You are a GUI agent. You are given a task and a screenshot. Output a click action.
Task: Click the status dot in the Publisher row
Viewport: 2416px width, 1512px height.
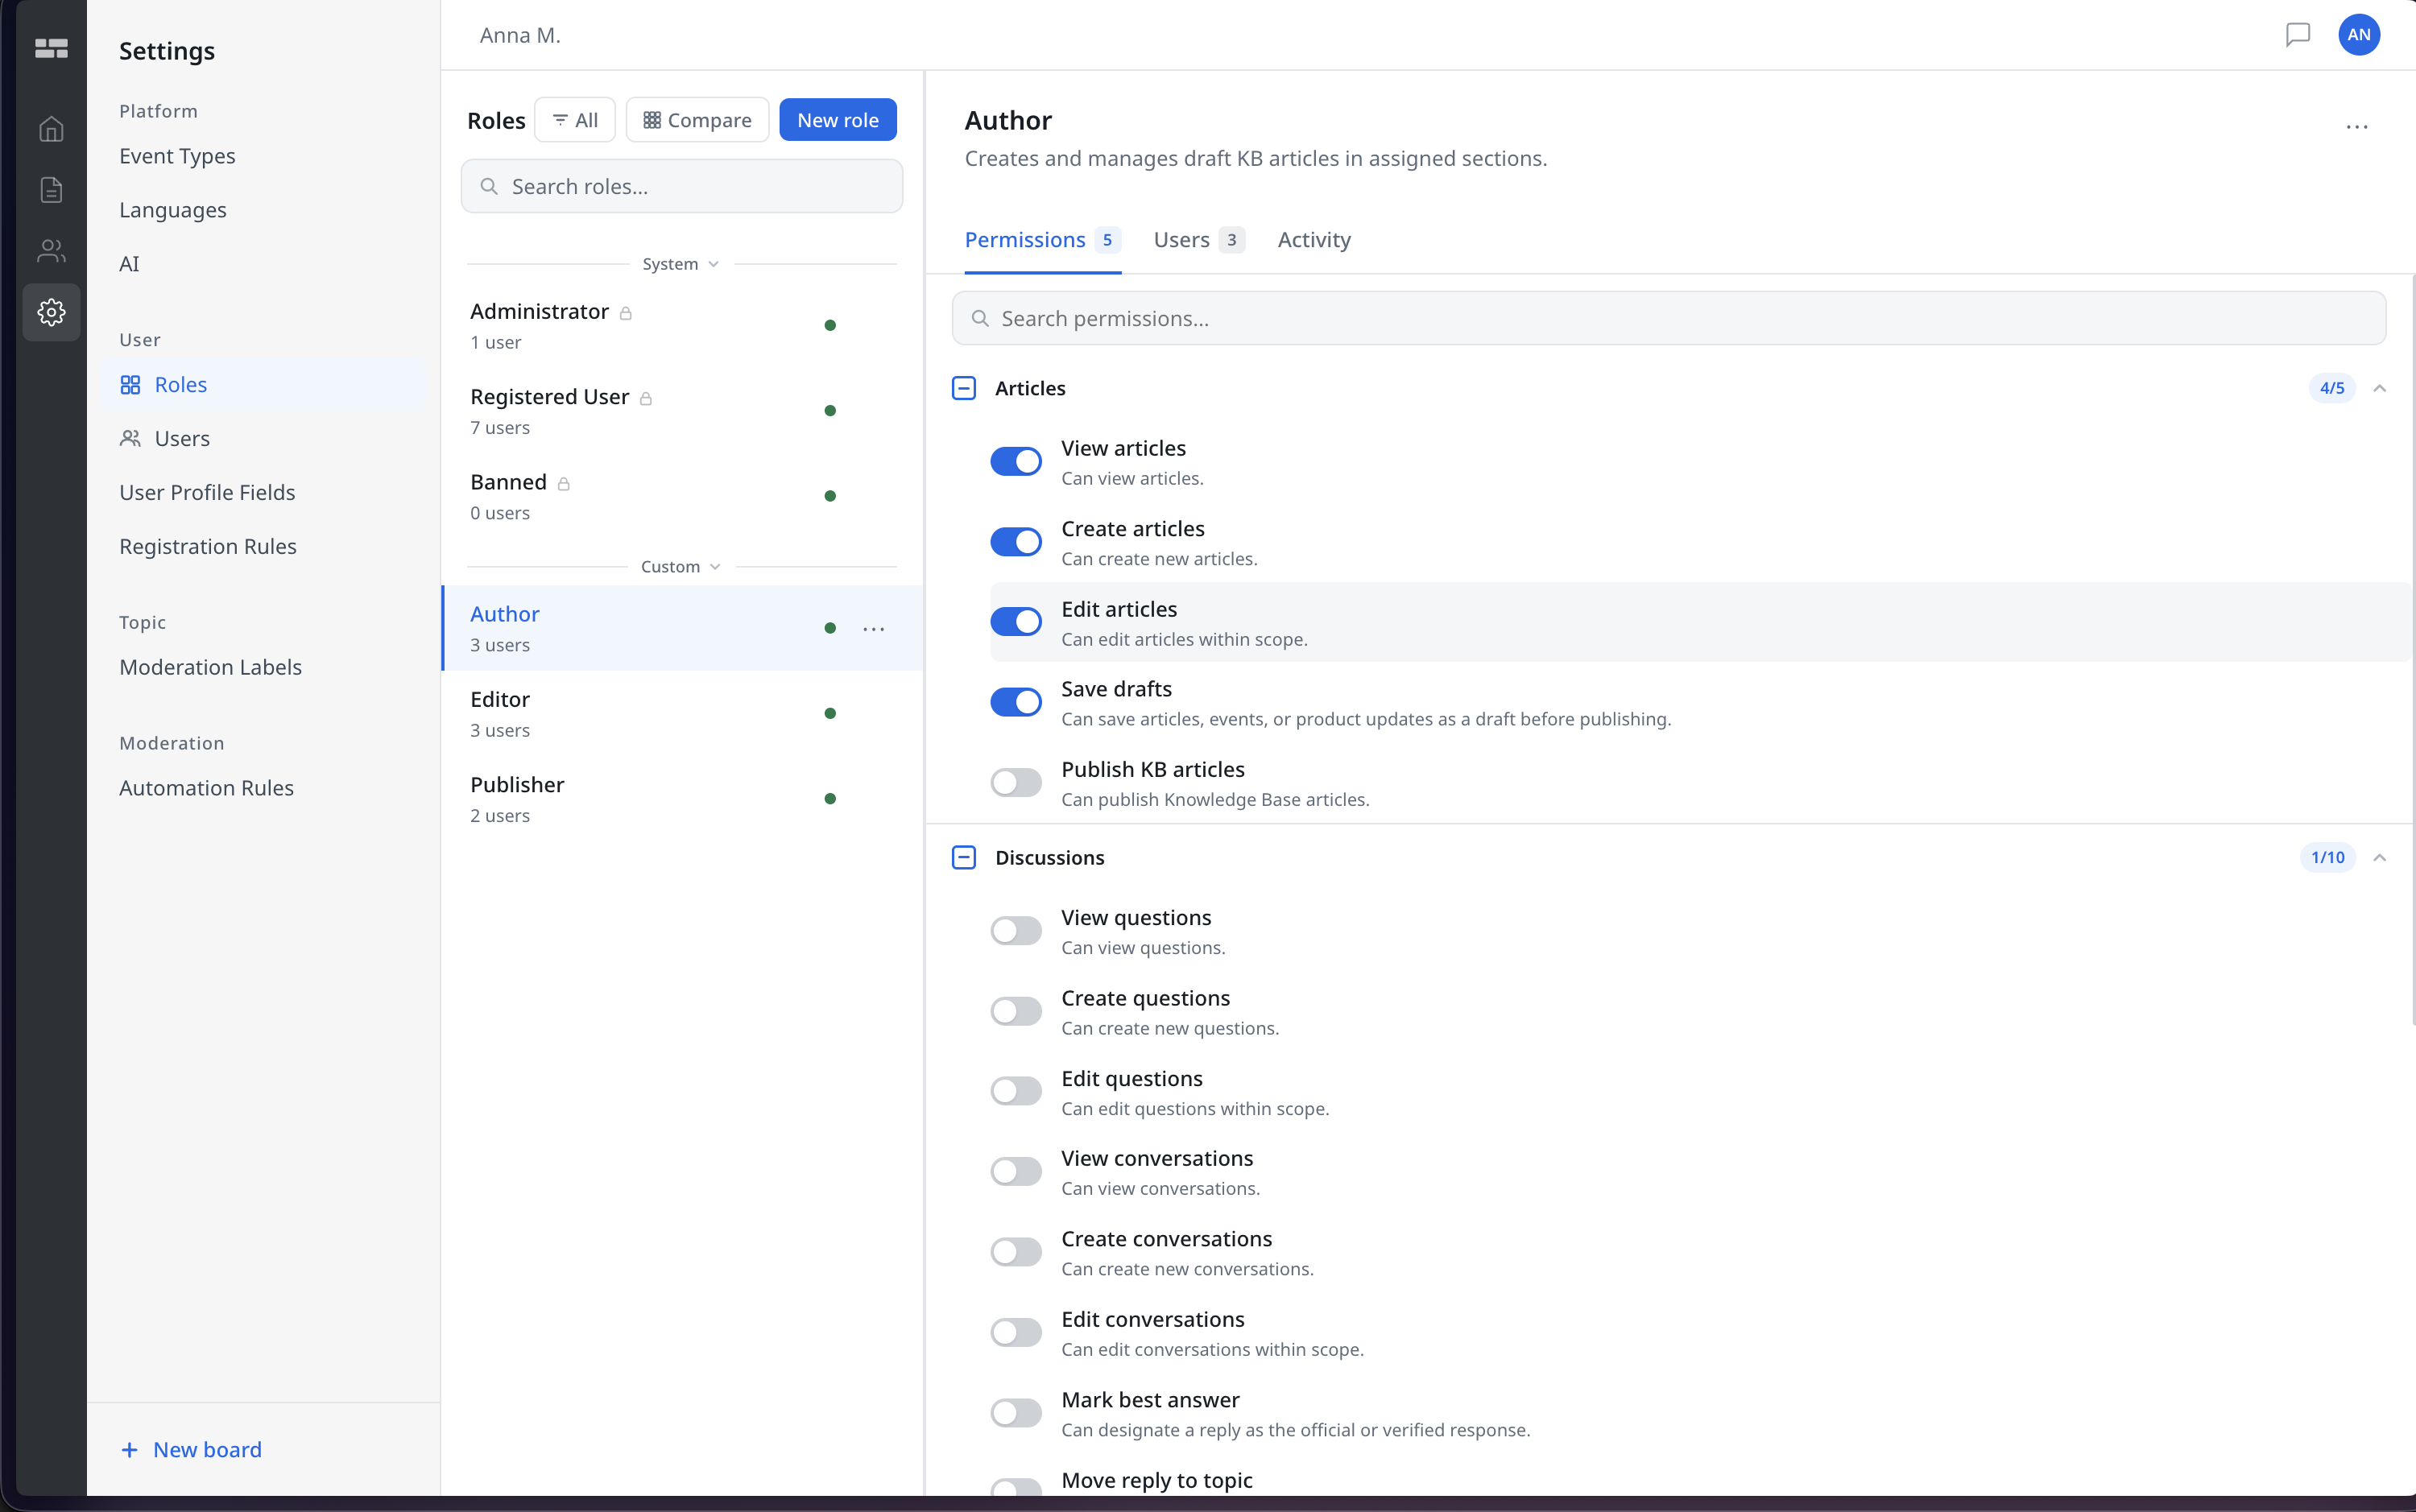point(830,798)
